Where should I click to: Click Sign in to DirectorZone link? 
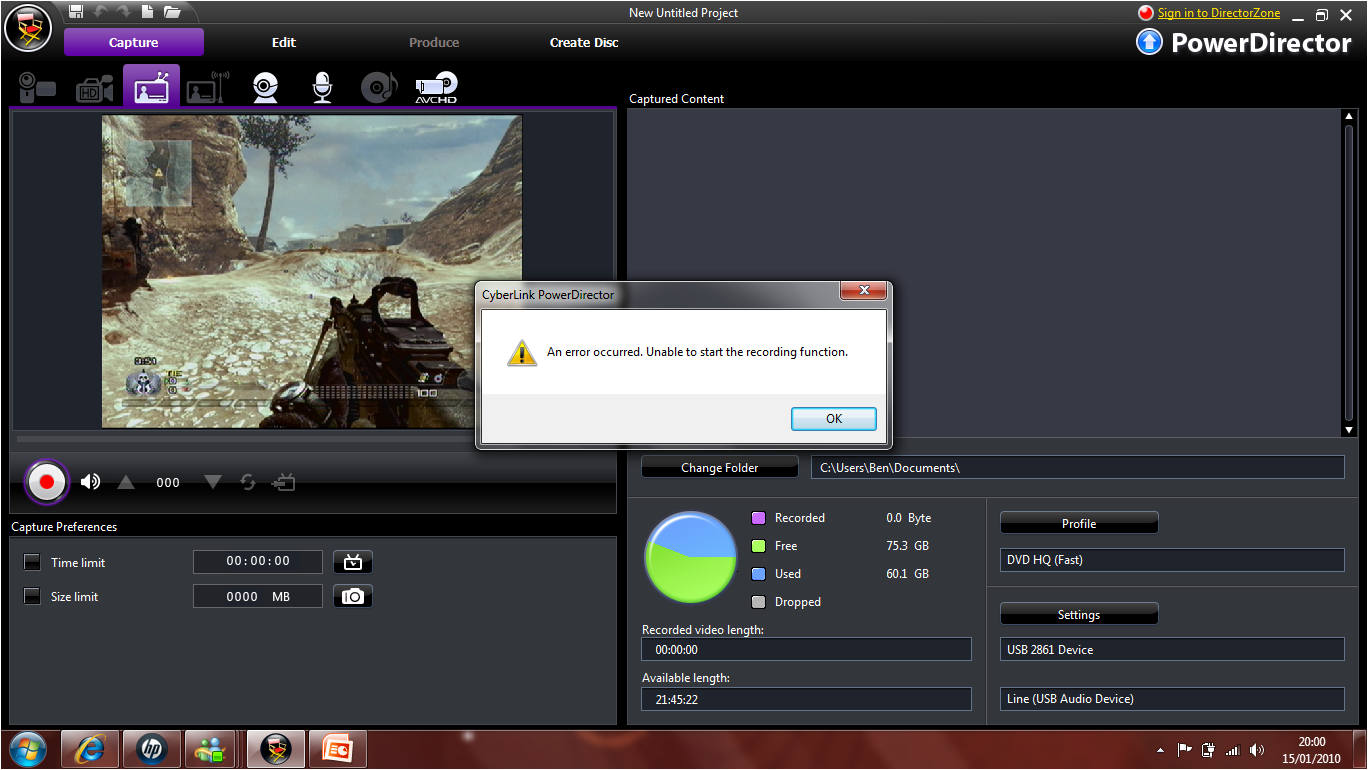click(1221, 13)
